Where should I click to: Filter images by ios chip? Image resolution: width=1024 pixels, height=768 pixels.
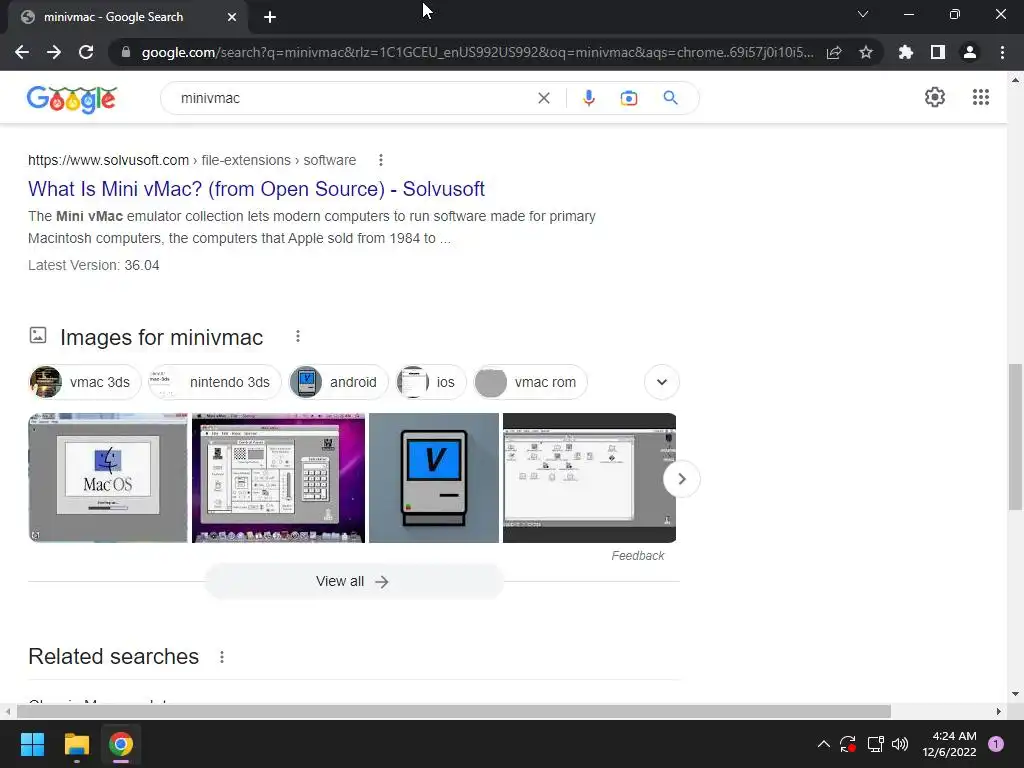coord(431,382)
